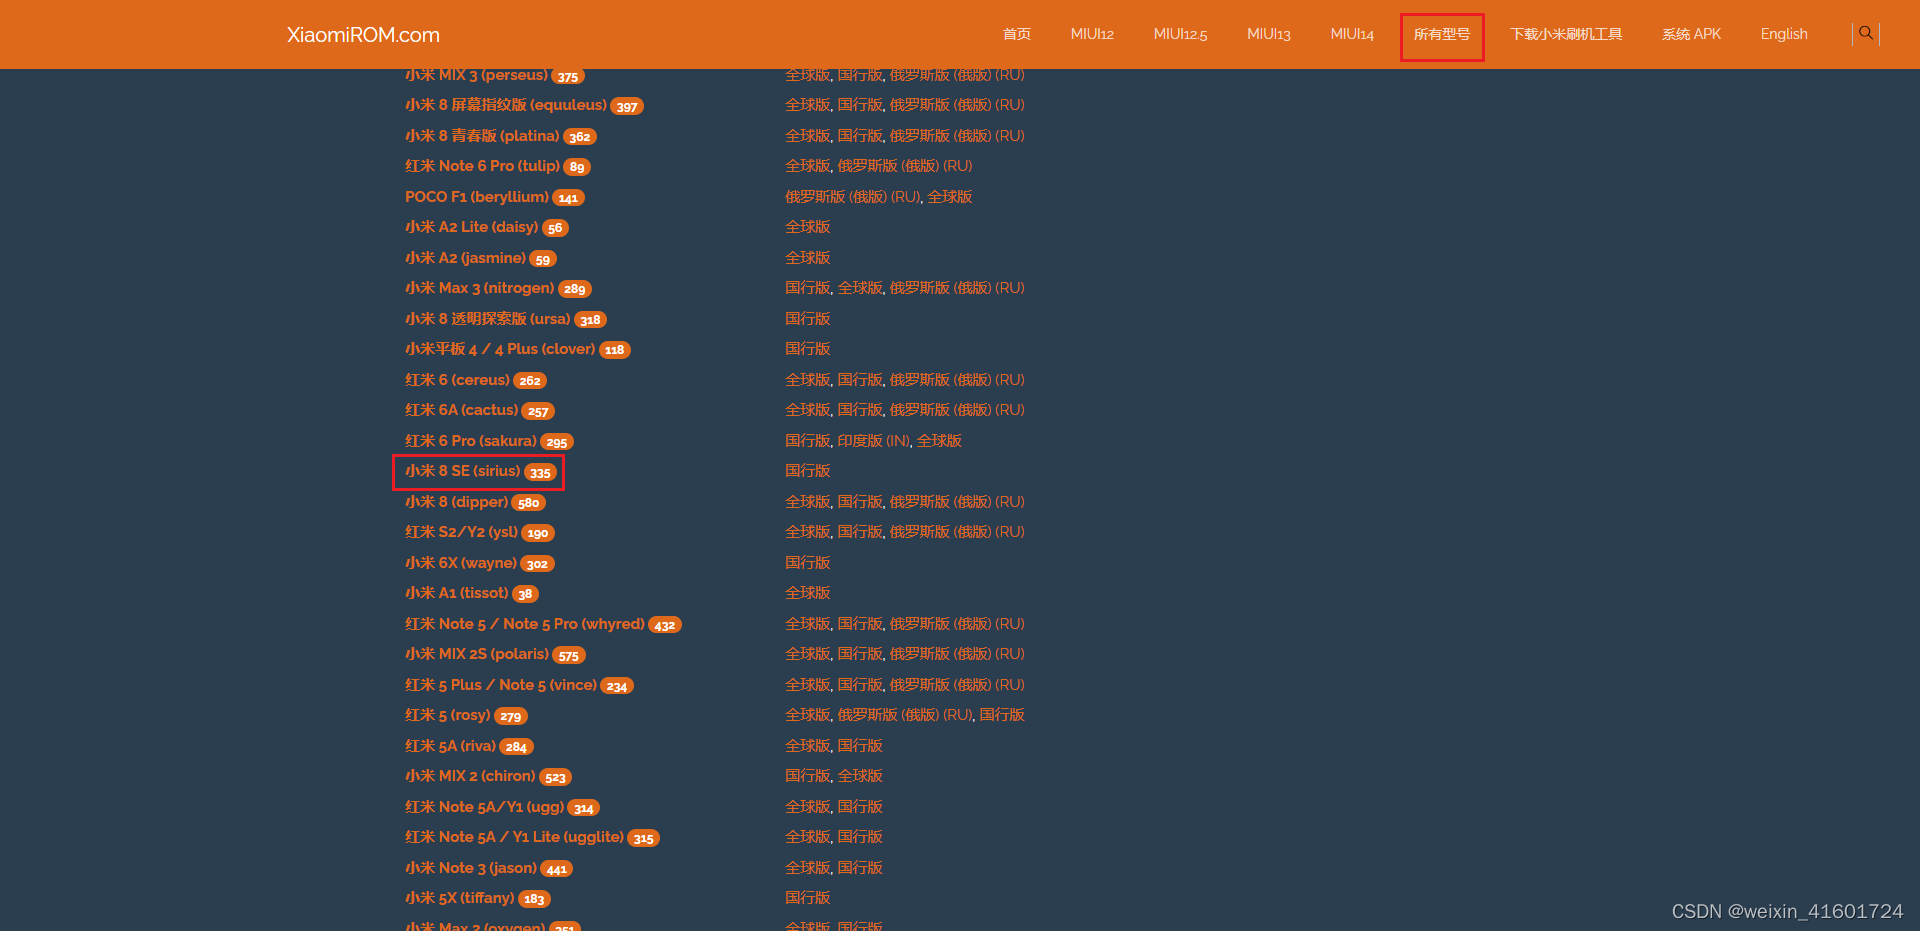Click the 335 count badge beside sirius
This screenshot has height=931, width=1920.
[x=540, y=473]
